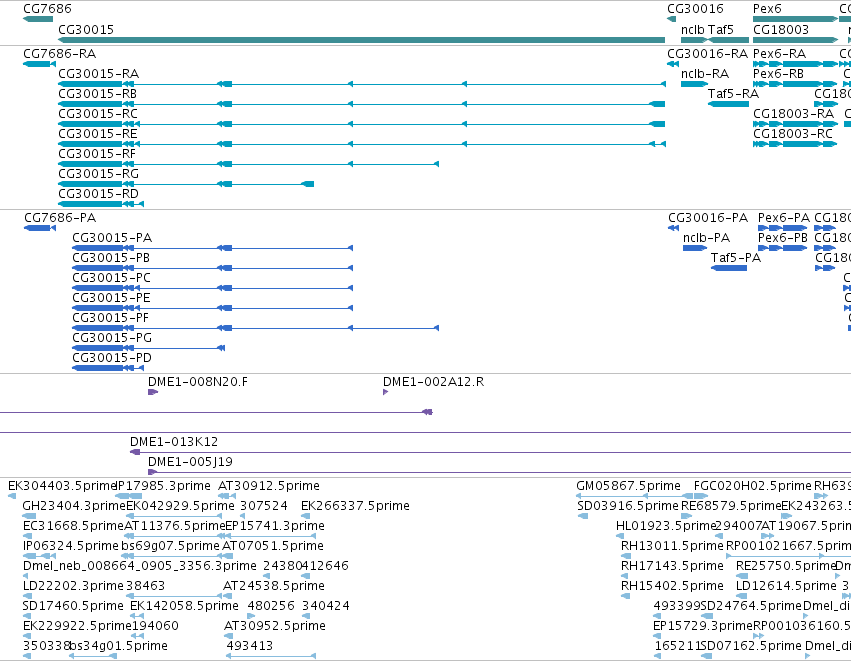Click EST EK229922.5prime
Image resolution: width=851 pixels, height=661 pixels.
[x=78, y=627]
